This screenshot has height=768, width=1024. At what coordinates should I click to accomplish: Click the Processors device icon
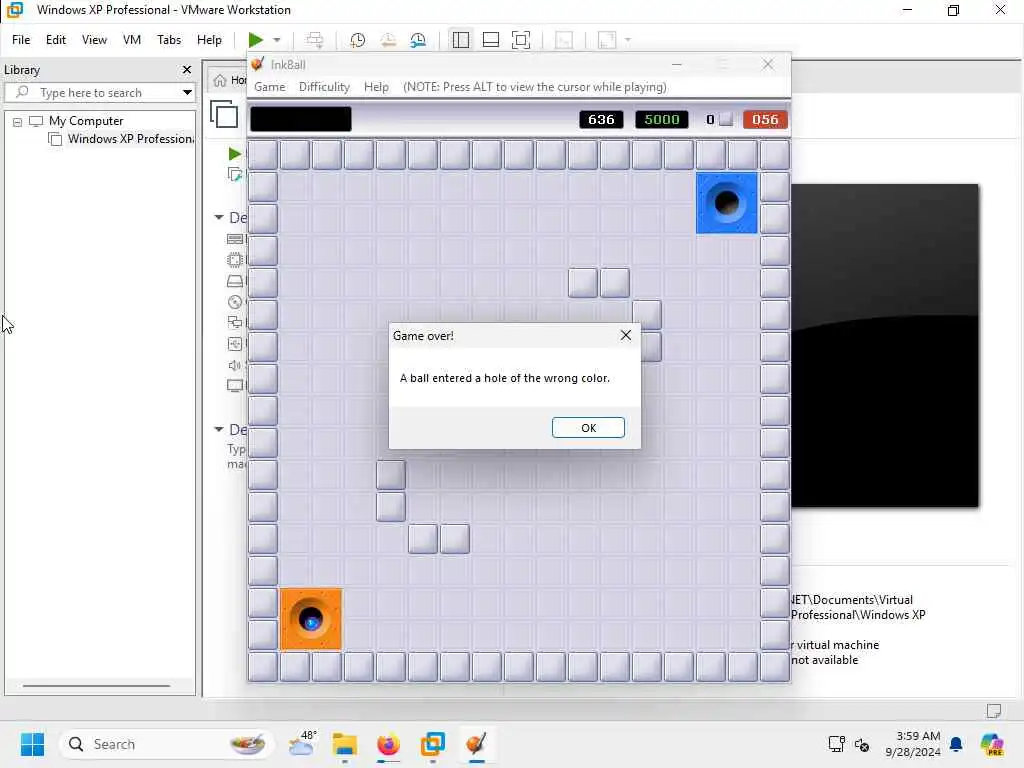(234, 260)
